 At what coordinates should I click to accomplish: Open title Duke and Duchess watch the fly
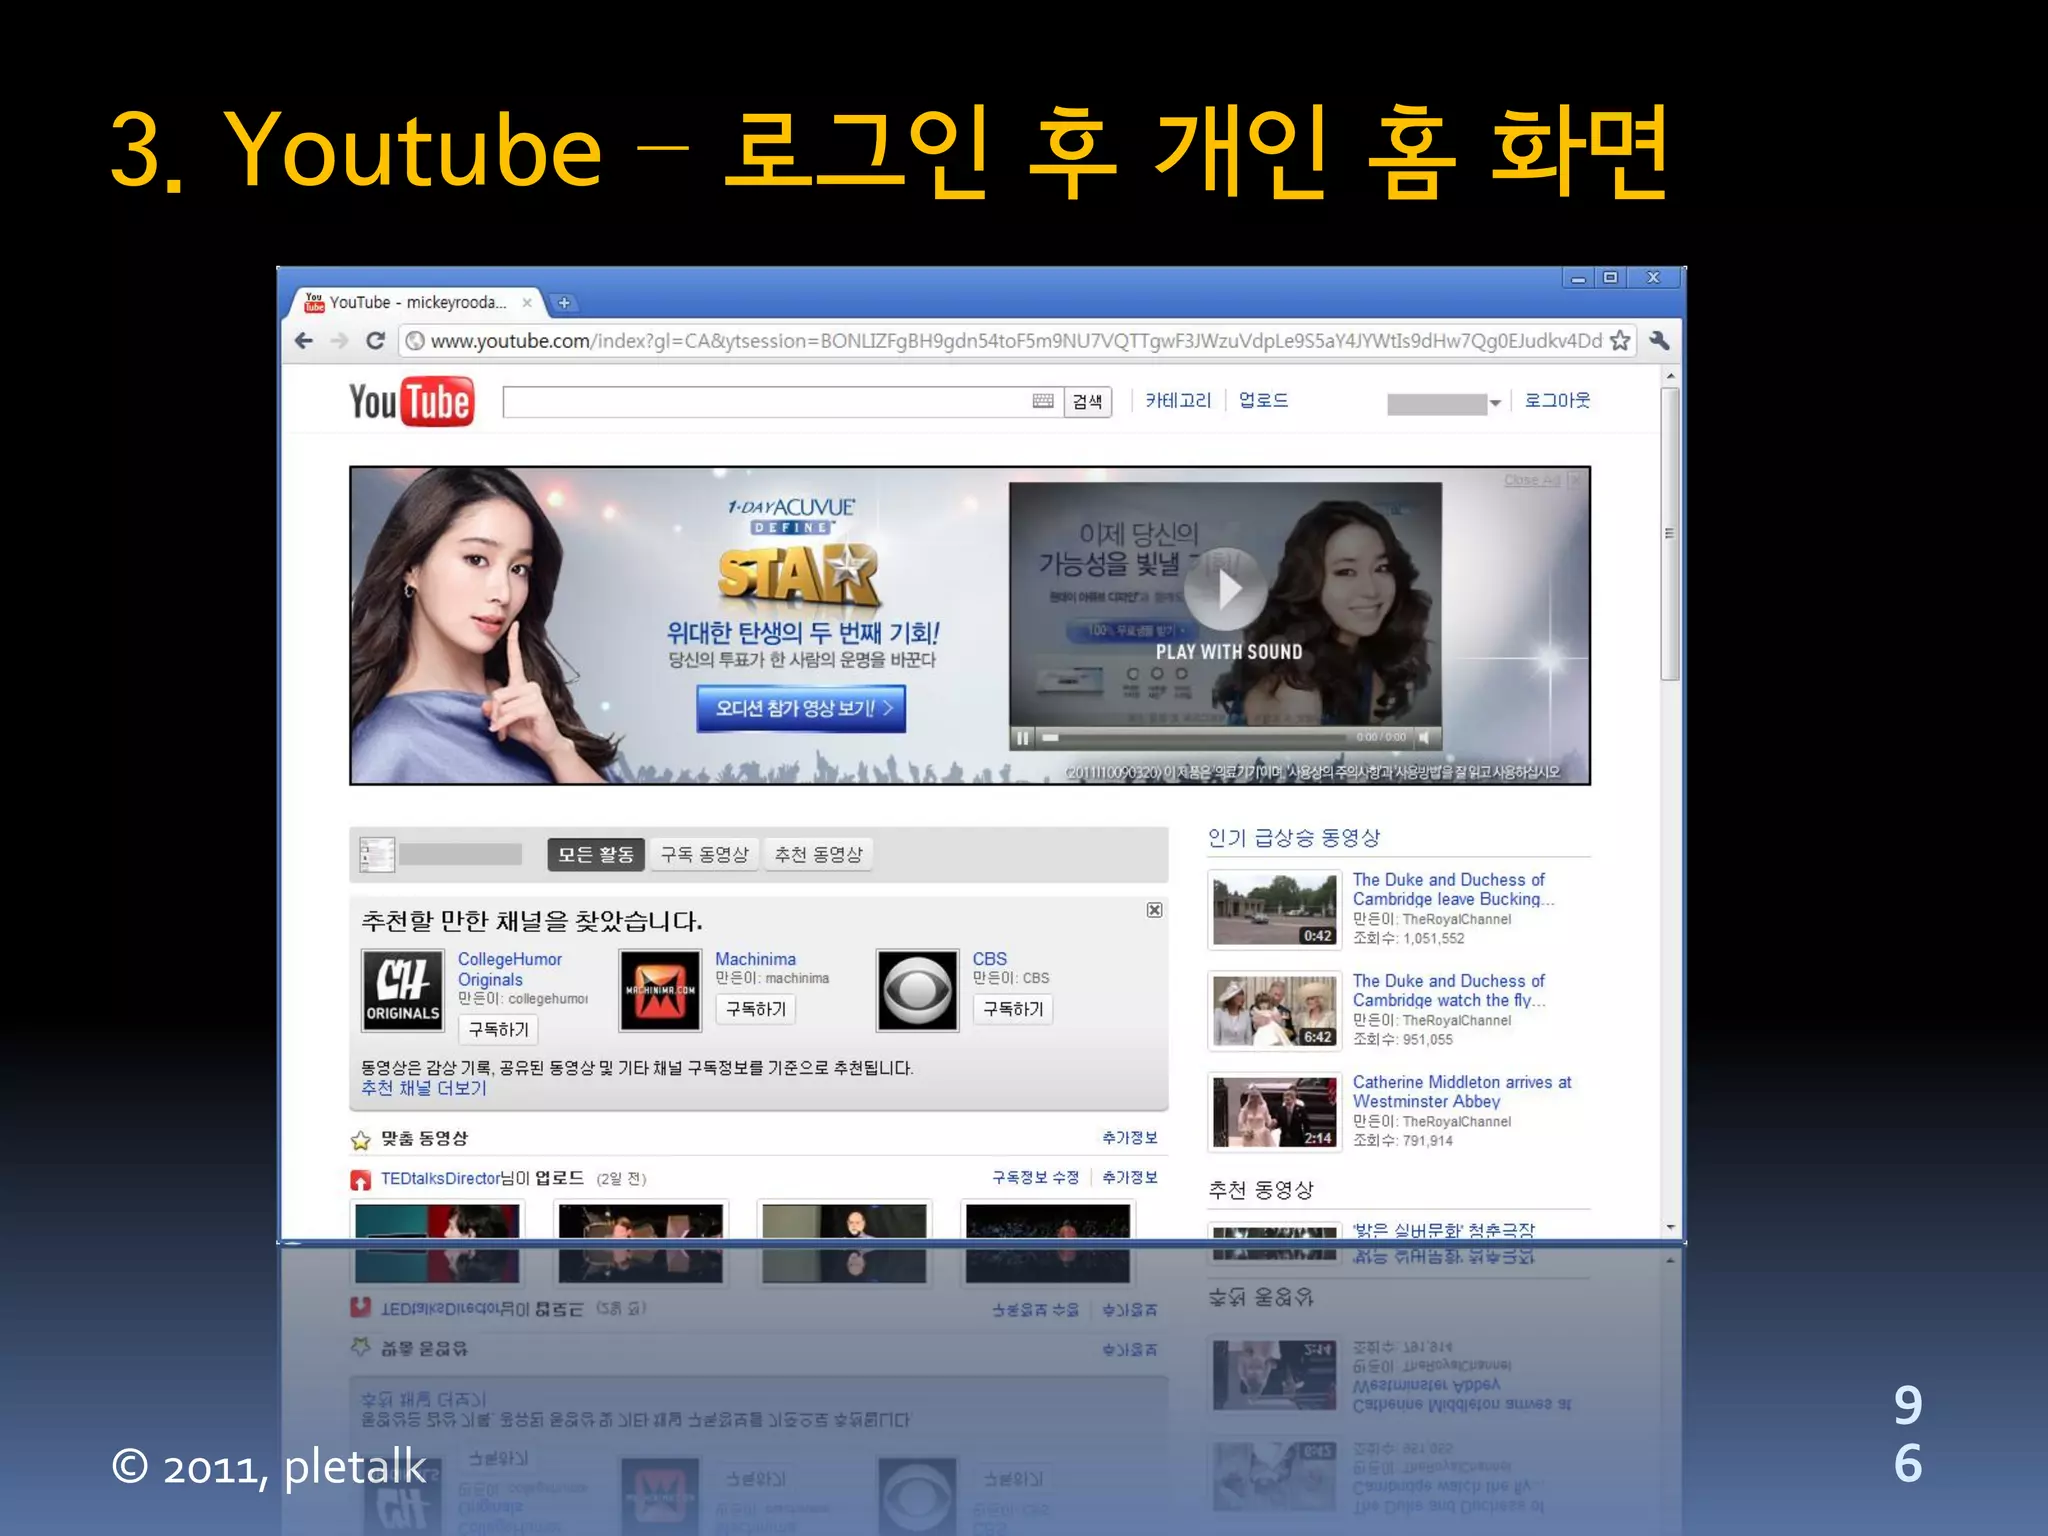(x=1449, y=990)
